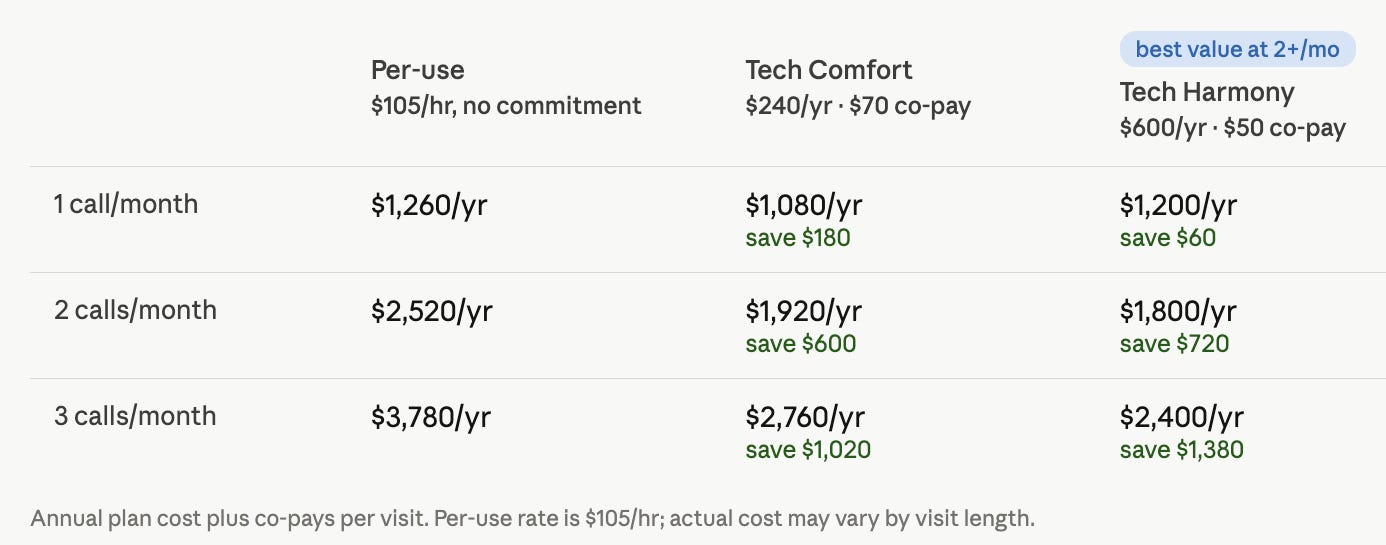Choose the Tech Harmony plan header
The height and width of the screenshot is (545, 1386).
click(x=1207, y=93)
